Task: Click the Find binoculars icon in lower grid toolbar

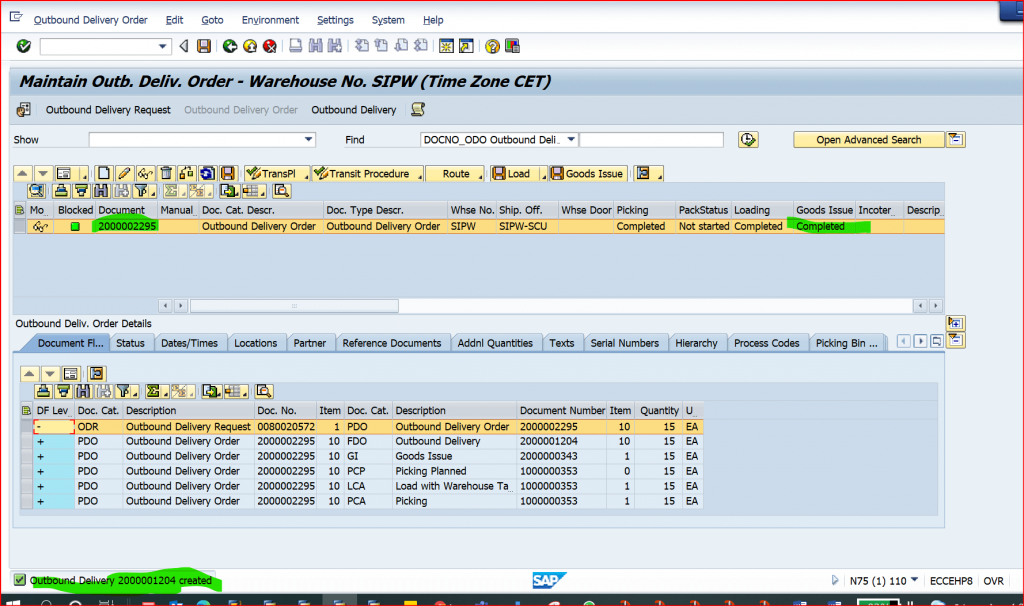Action: coord(84,391)
